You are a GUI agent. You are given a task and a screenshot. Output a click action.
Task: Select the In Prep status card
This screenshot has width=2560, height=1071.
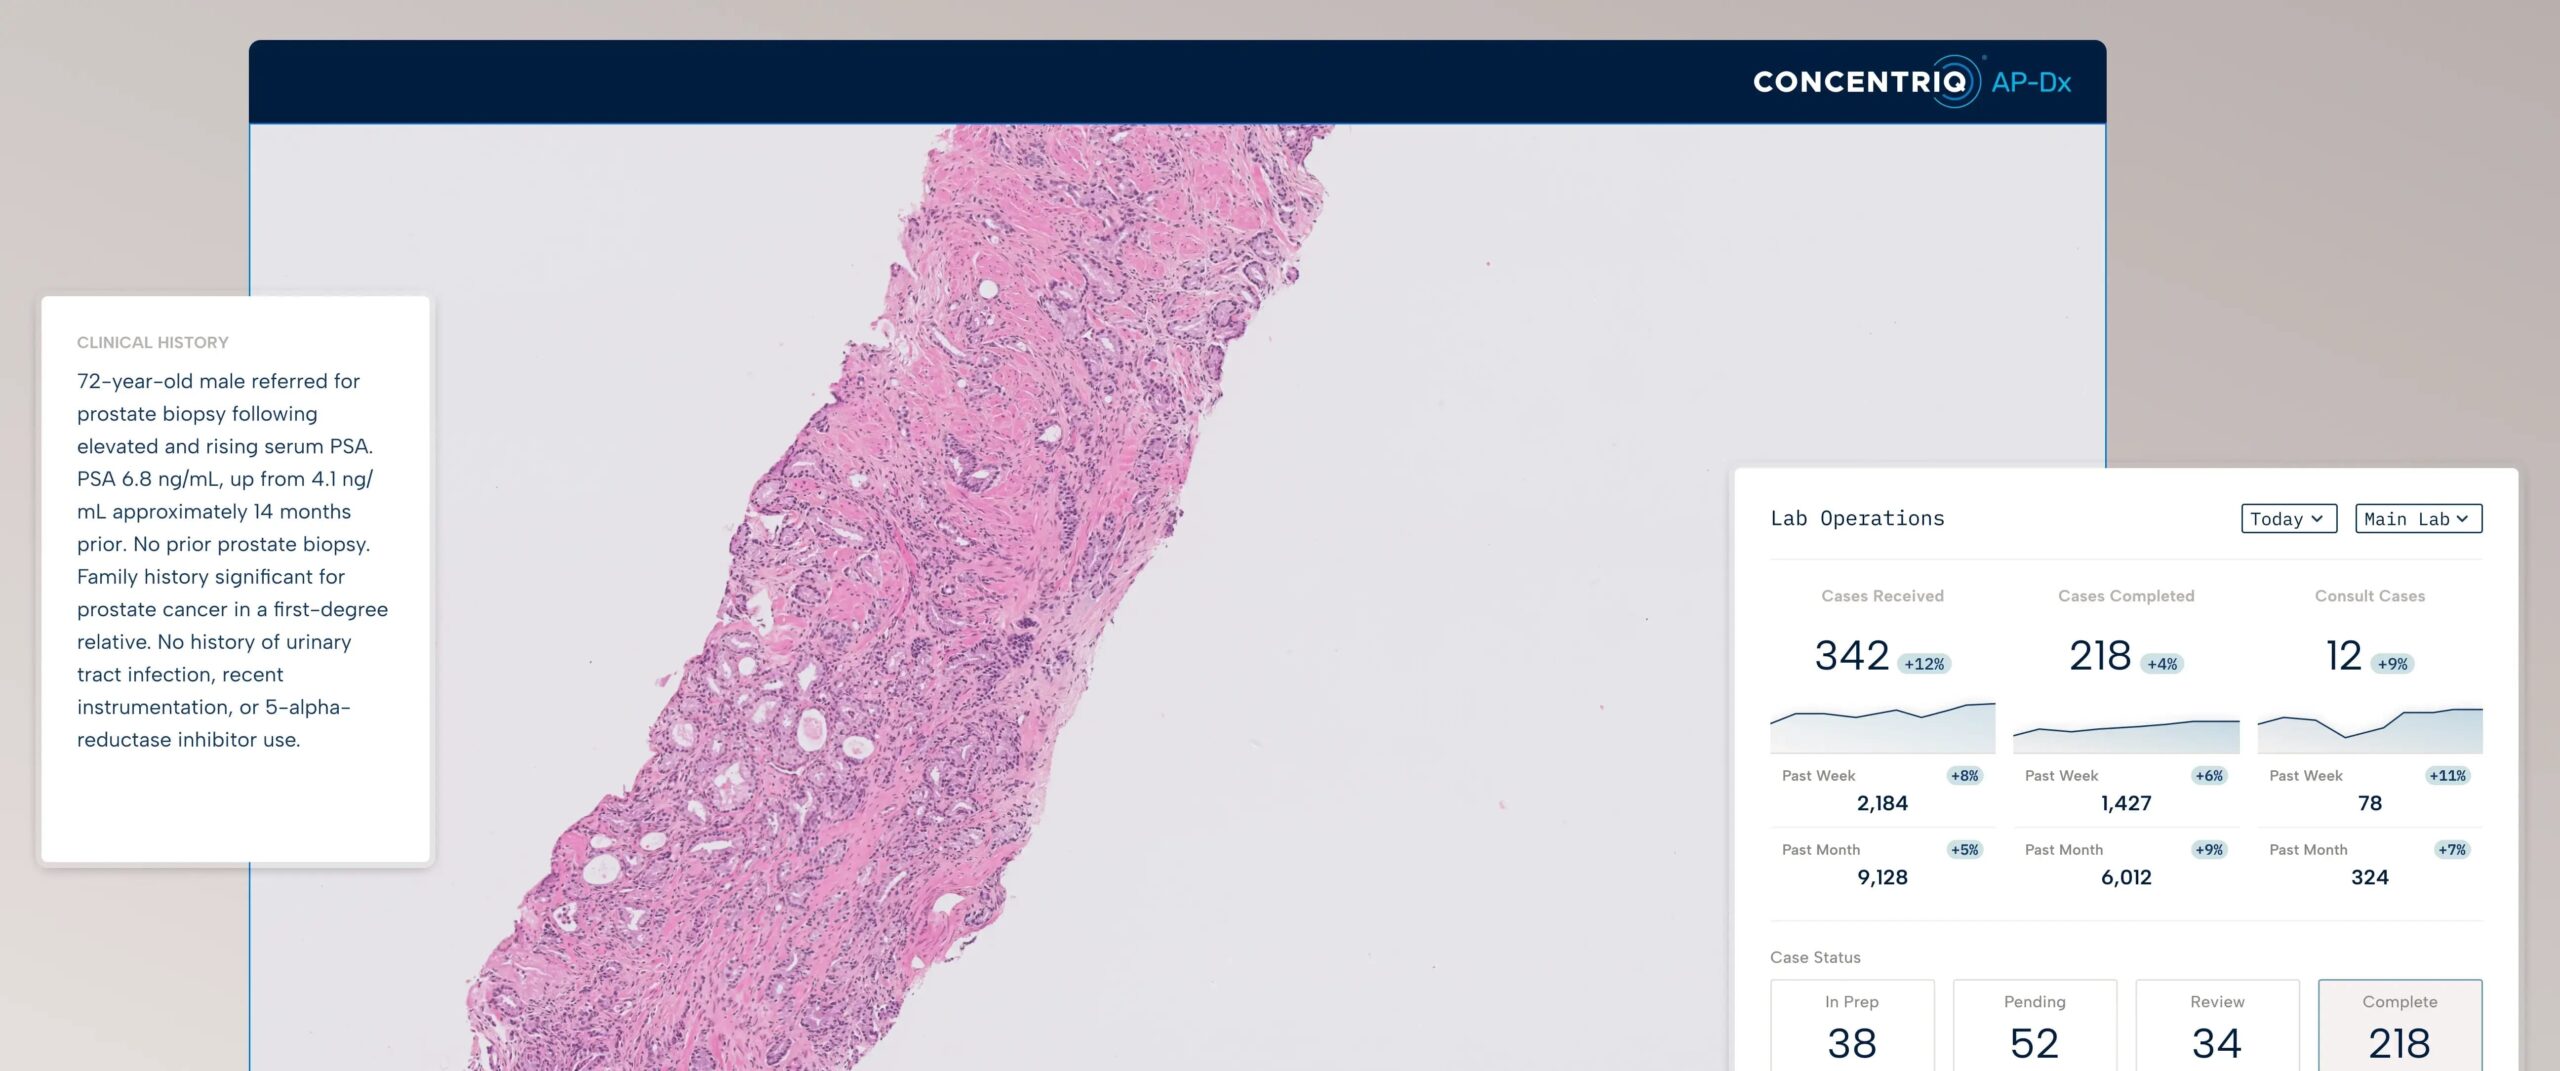pyautogui.click(x=1852, y=1025)
